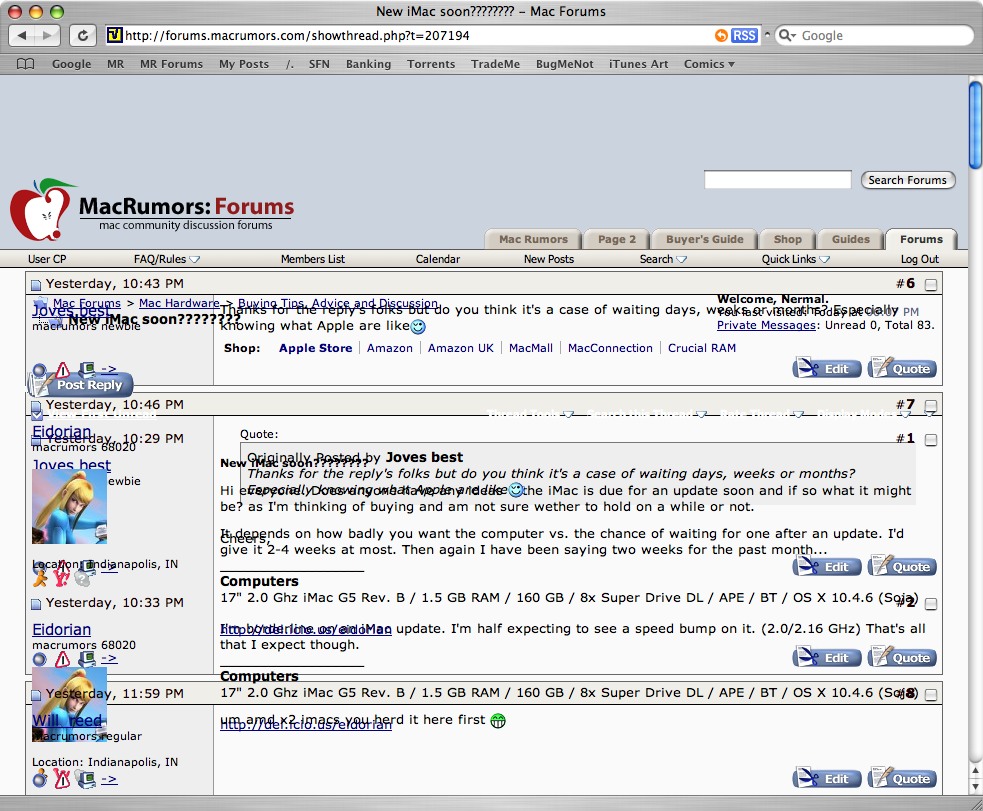The width and height of the screenshot is (983, 811).
Task: Click the blue RSS badge in address bar
Action: pos(744,36)
